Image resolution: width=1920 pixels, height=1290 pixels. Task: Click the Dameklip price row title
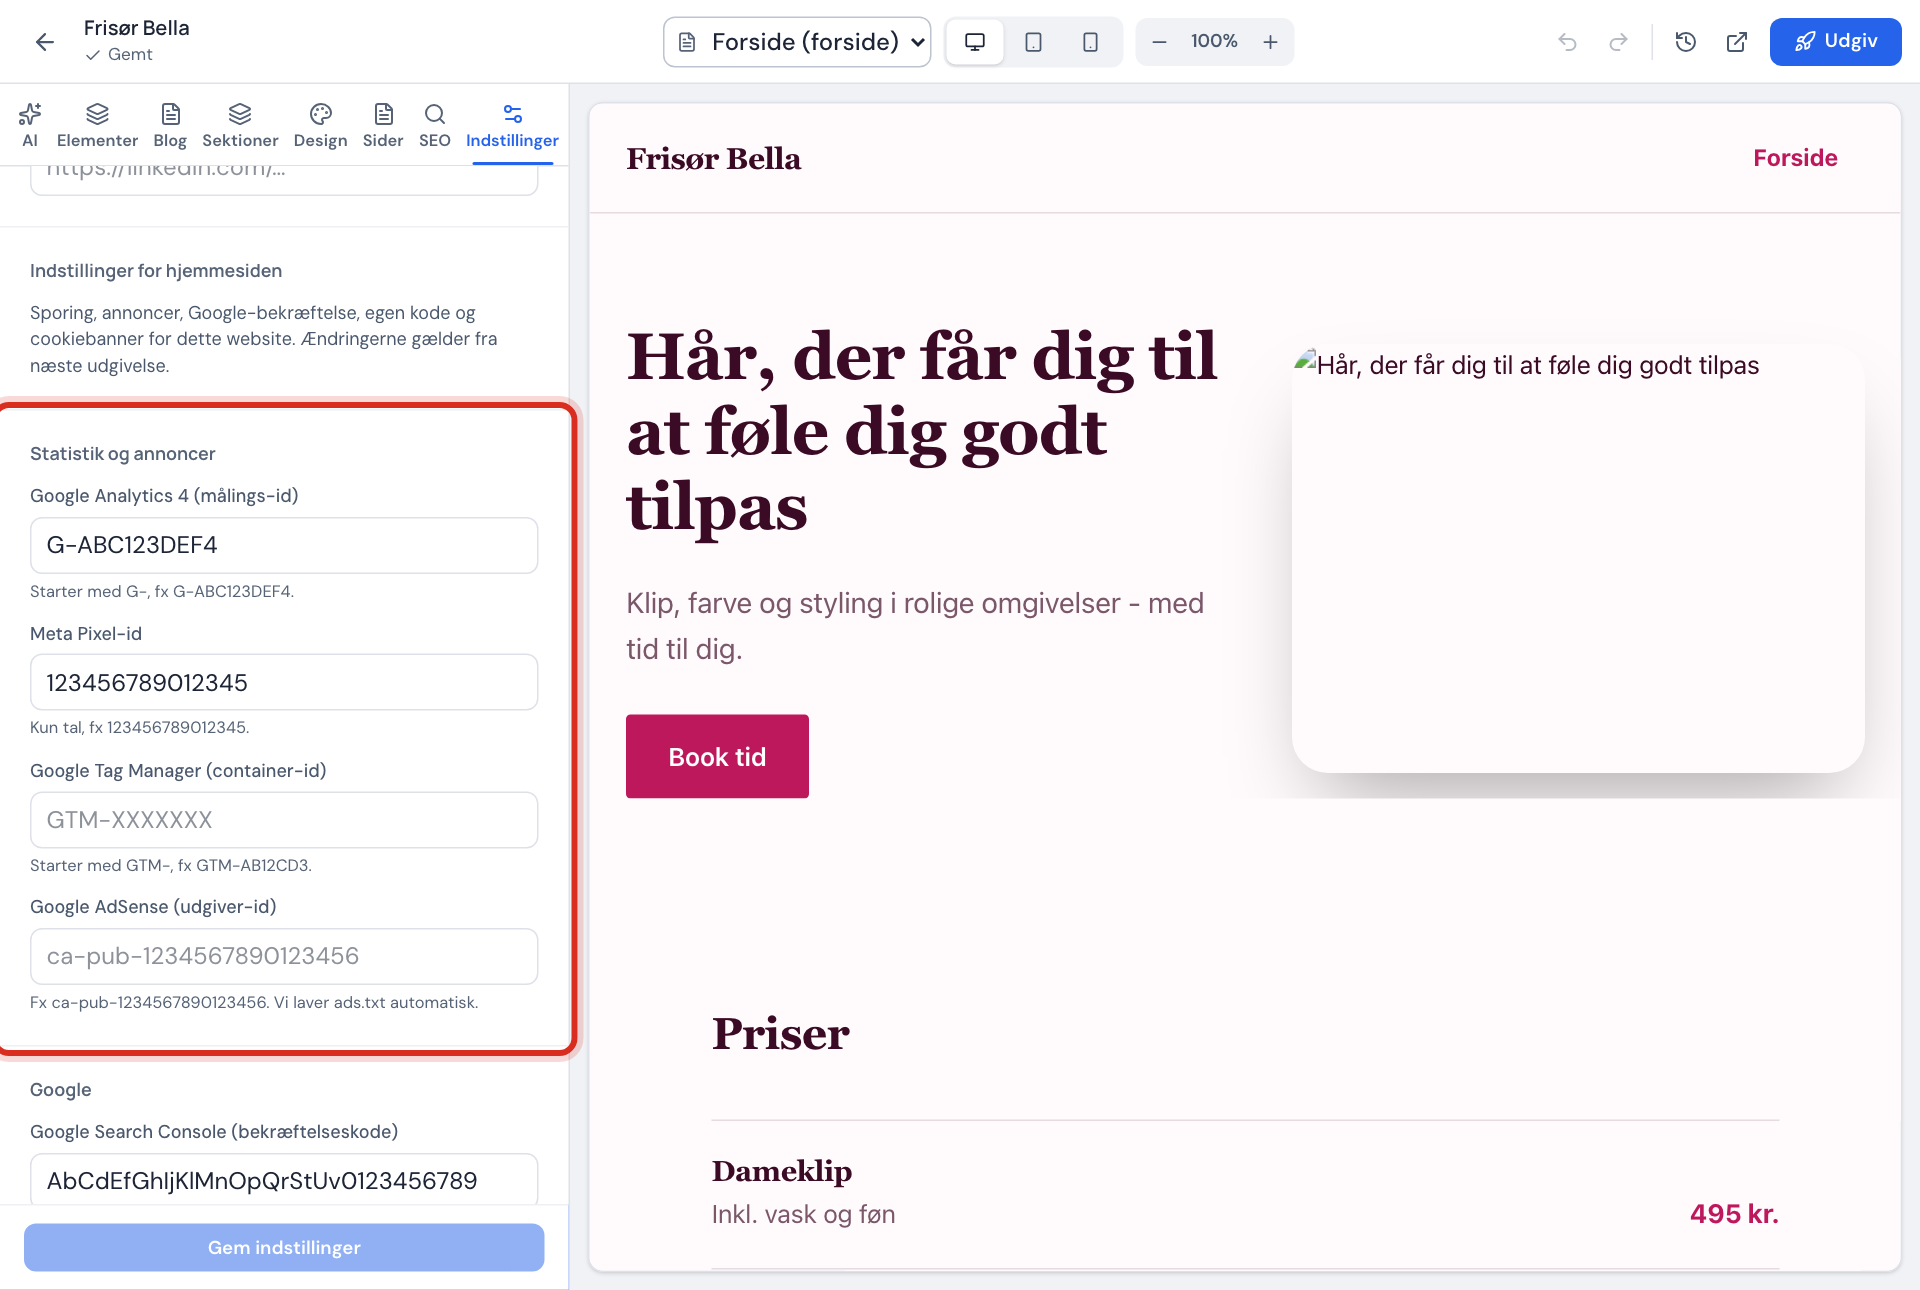[781, 1170]
